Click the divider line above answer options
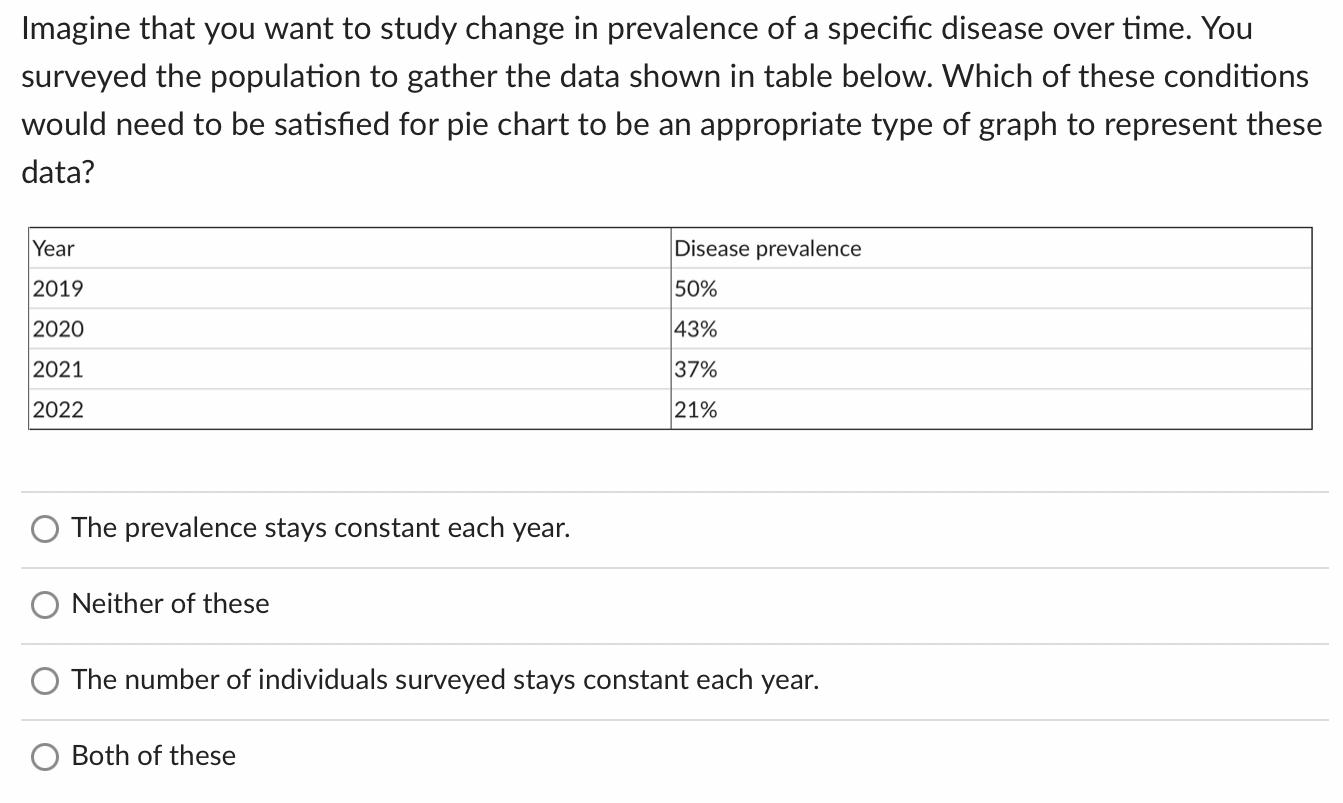Image resolution: width=1343 pixels, height=803 pixels. 670,490
